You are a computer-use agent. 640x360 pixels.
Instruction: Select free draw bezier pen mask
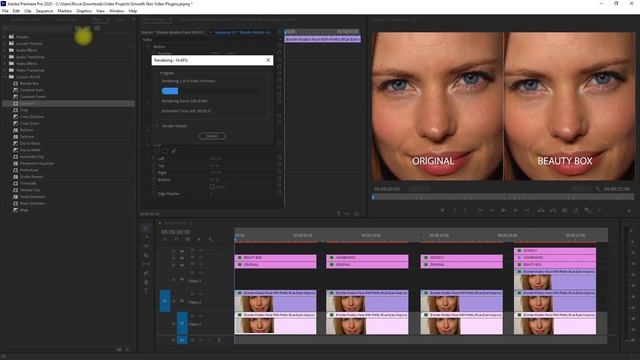tap(173, 151)
